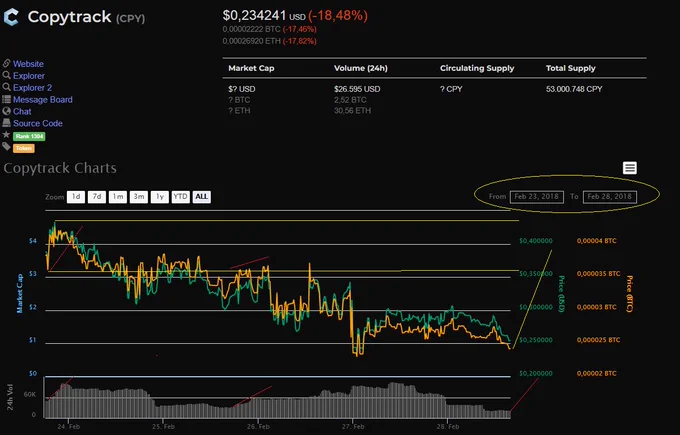
Task: Click the 0,00004 BTC axis value
Action: click(596, 241)
